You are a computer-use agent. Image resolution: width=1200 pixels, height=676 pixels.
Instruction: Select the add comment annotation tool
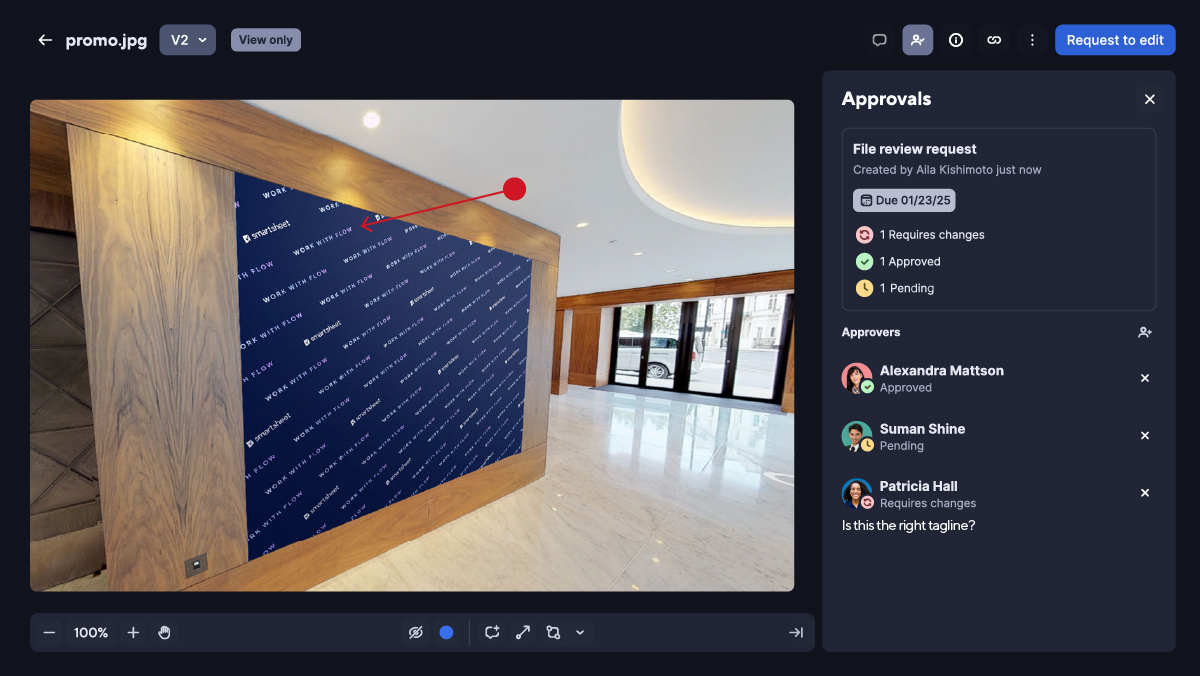tap(492, 633)
